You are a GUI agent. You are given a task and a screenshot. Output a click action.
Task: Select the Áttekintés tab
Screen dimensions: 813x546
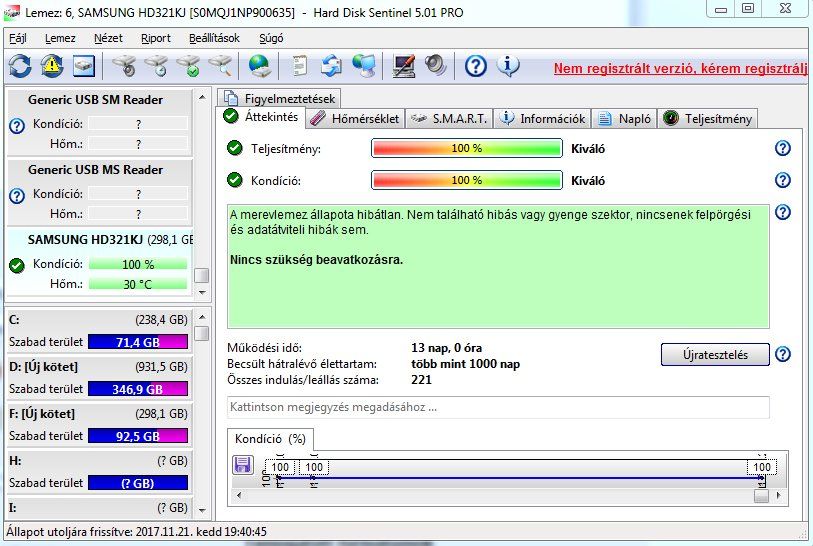[261, 117]
